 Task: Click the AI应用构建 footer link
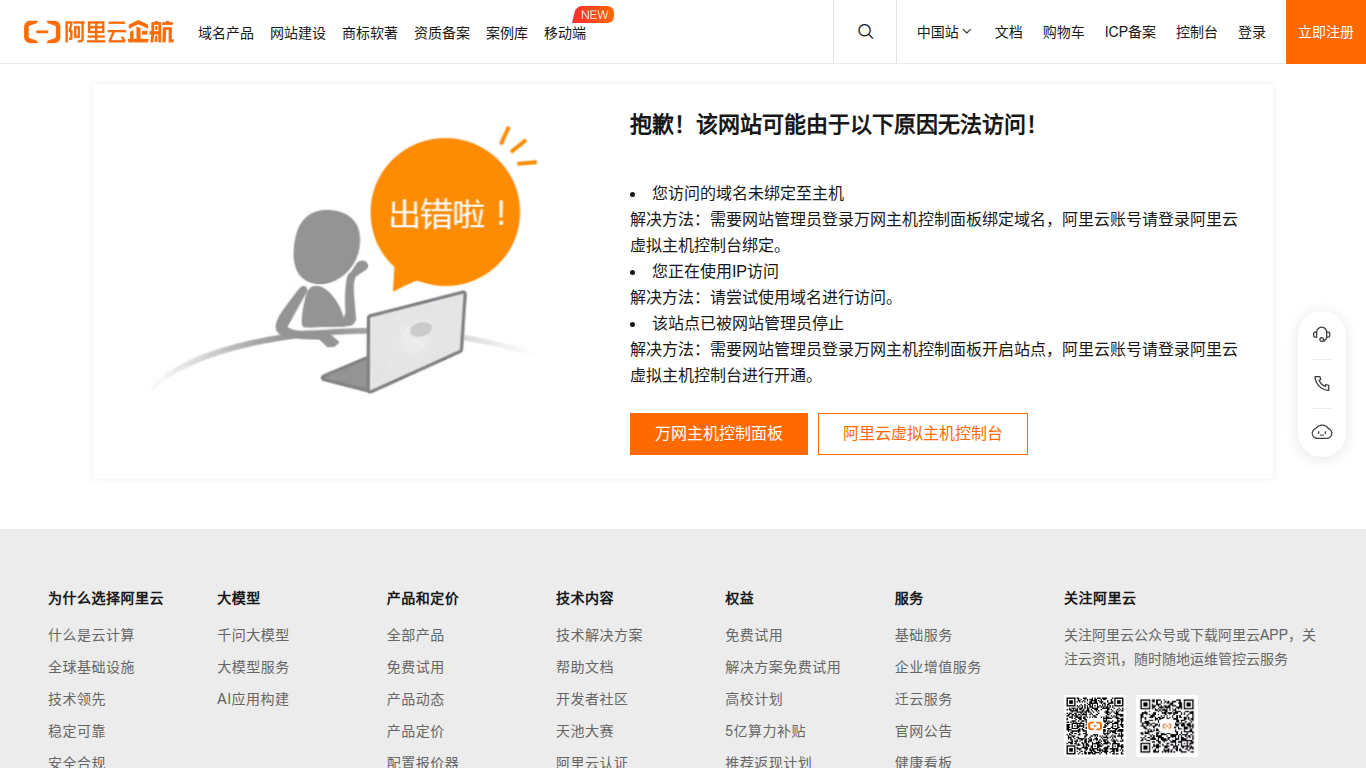click(x=253, y=699)
